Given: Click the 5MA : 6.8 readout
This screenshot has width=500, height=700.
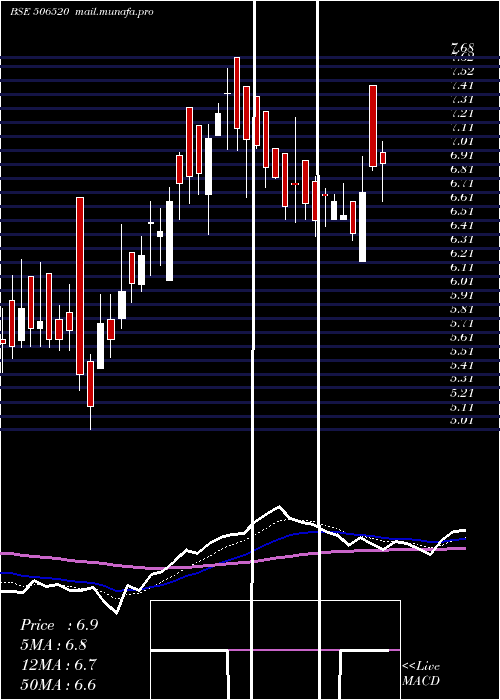Looking at the screenshot, I should click(54, 645).
